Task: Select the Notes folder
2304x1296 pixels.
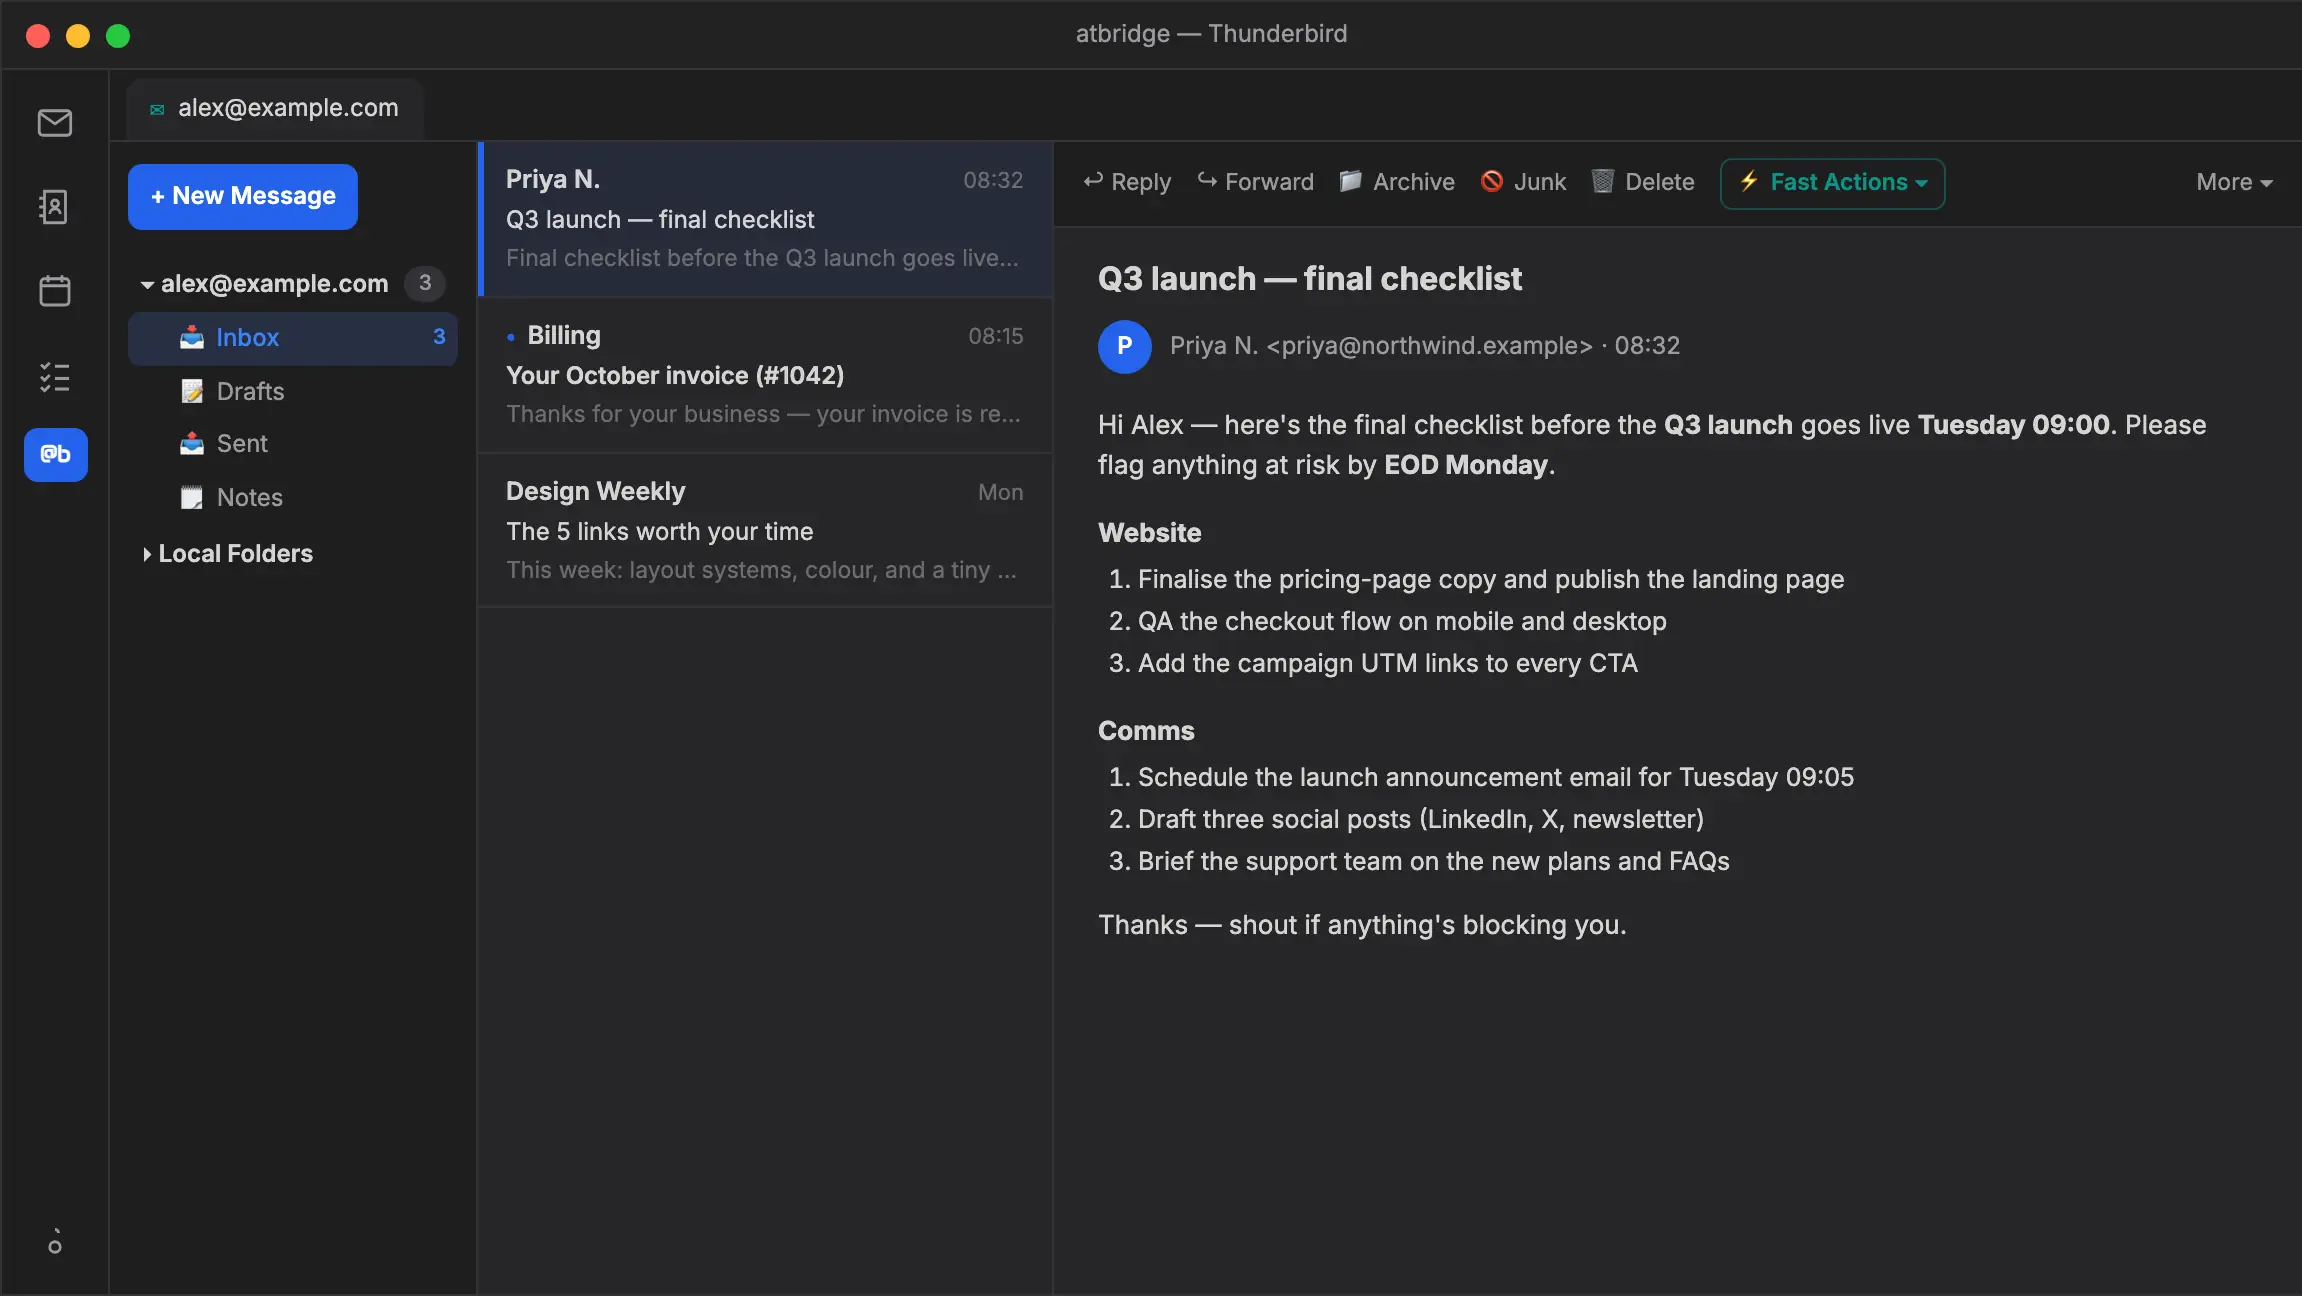Action: coord(293,497)
